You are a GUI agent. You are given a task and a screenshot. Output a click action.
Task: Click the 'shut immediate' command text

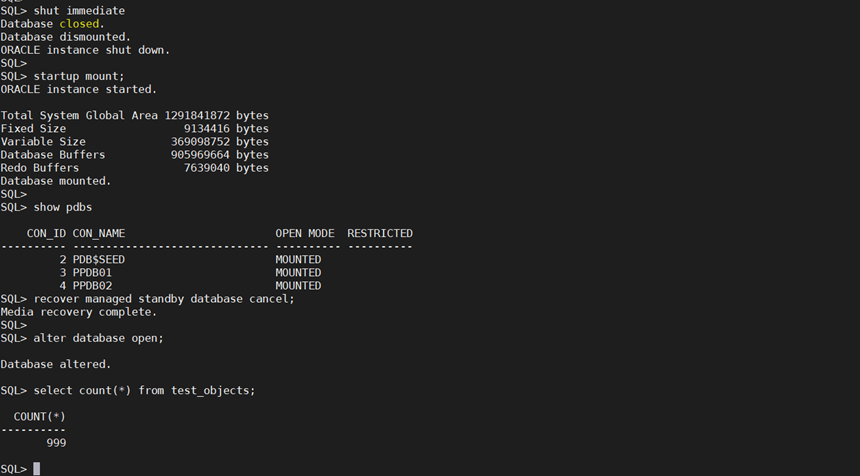pos(79,10)
